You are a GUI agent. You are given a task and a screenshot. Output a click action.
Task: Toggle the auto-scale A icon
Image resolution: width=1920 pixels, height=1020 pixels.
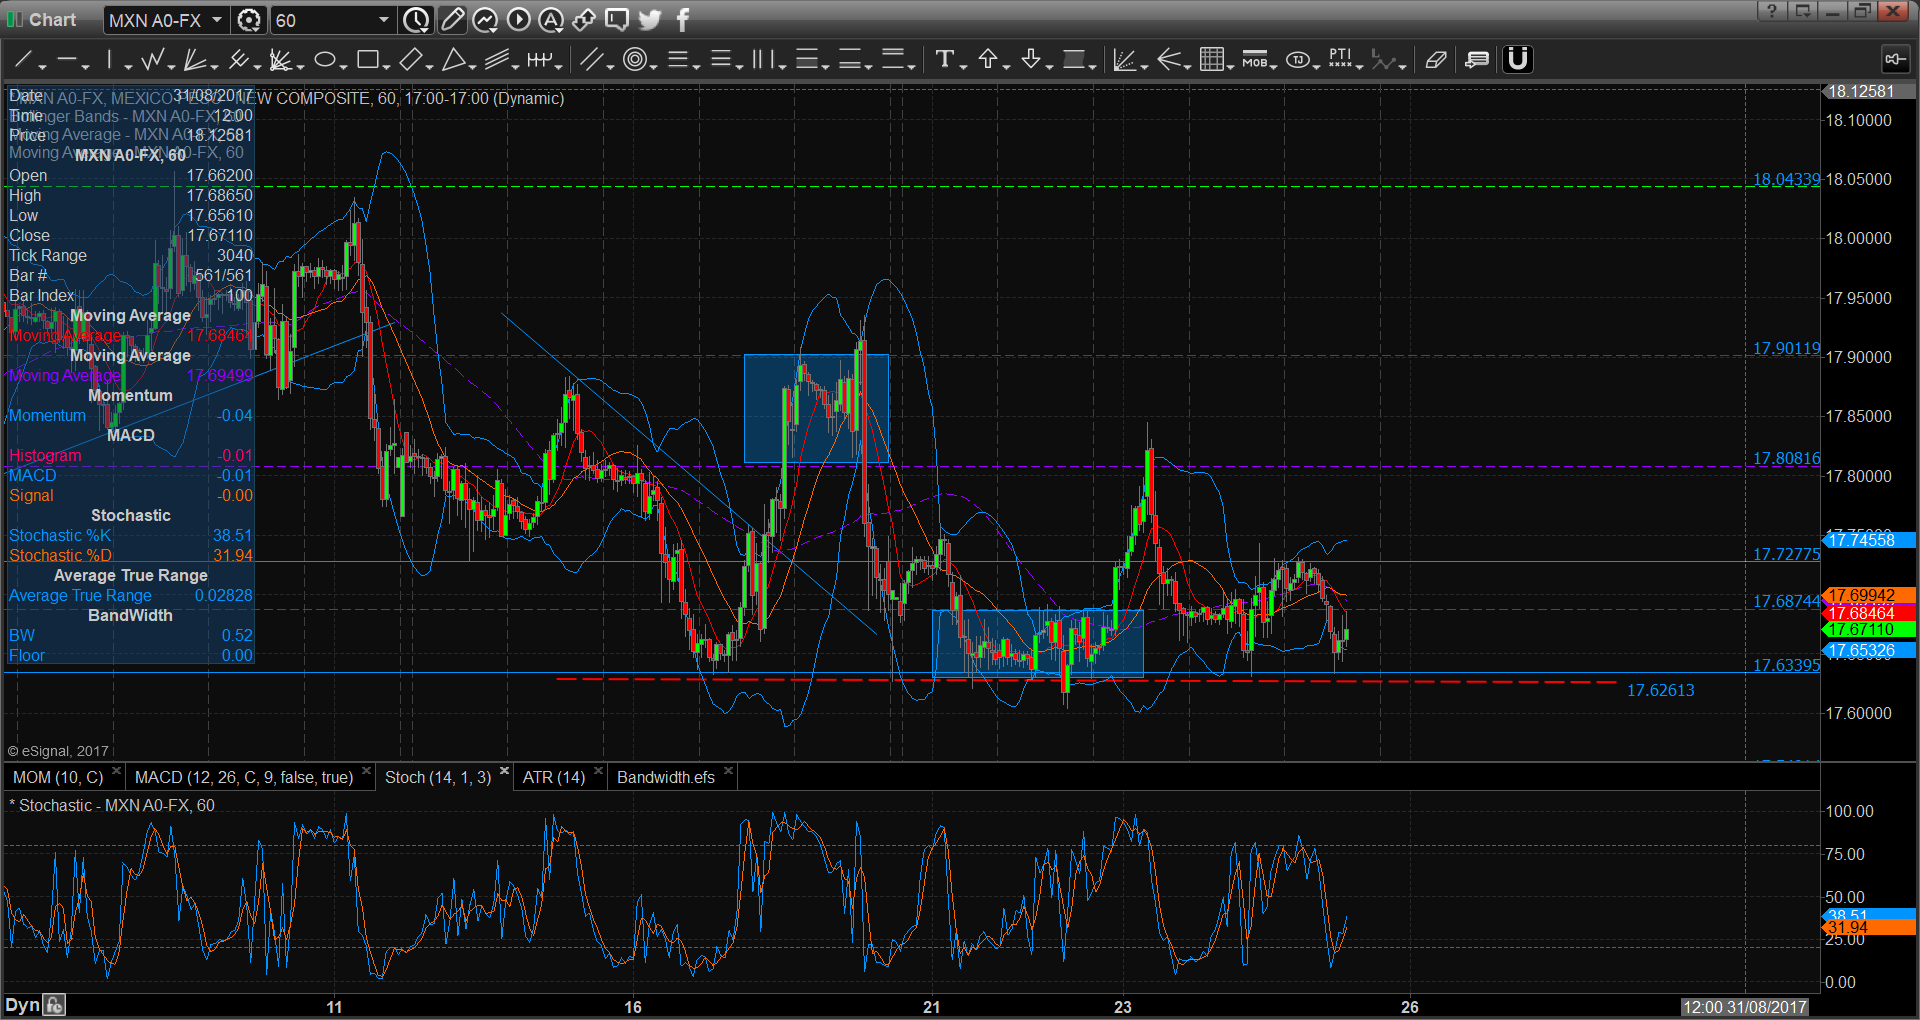point(551,19)
